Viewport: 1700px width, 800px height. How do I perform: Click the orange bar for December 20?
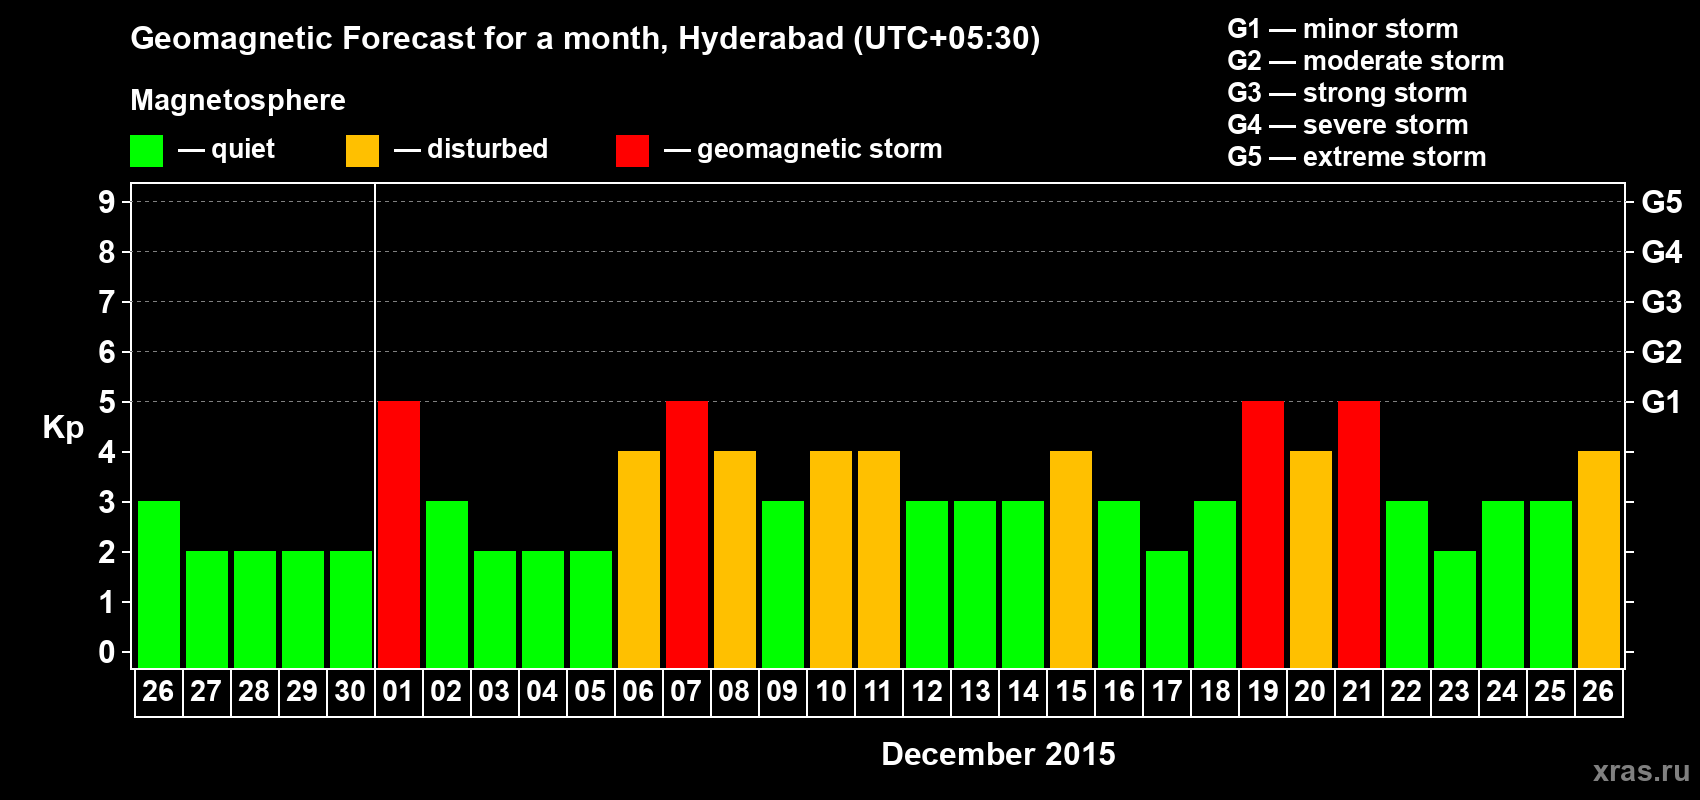tap(1311, 560)
